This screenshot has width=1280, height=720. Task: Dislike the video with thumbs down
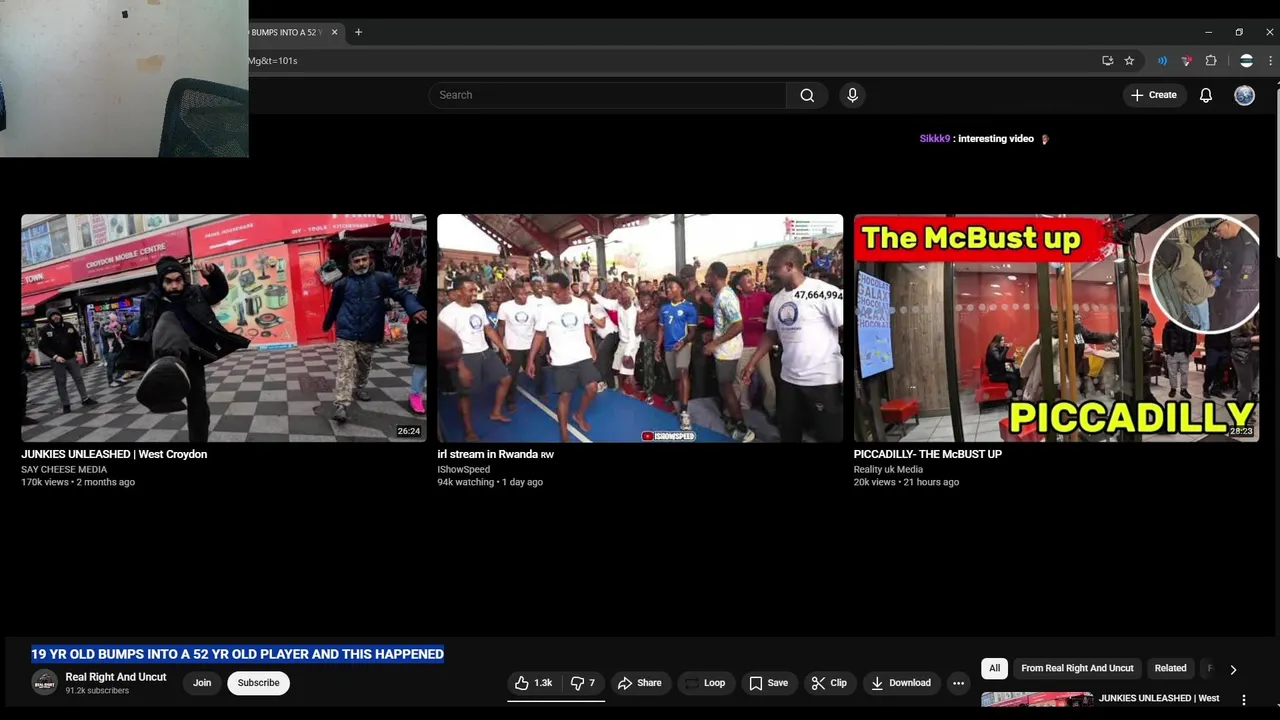(x=582, y=683)
